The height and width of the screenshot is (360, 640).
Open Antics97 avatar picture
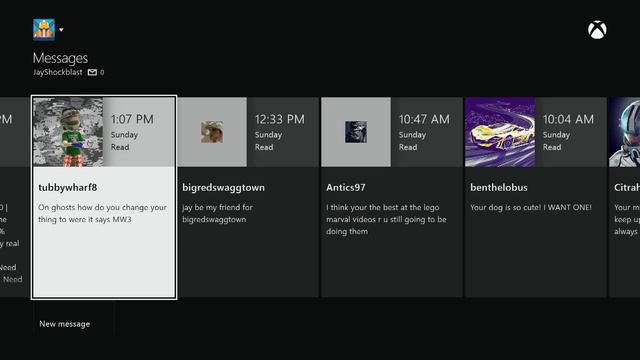[x=356, y=132]
